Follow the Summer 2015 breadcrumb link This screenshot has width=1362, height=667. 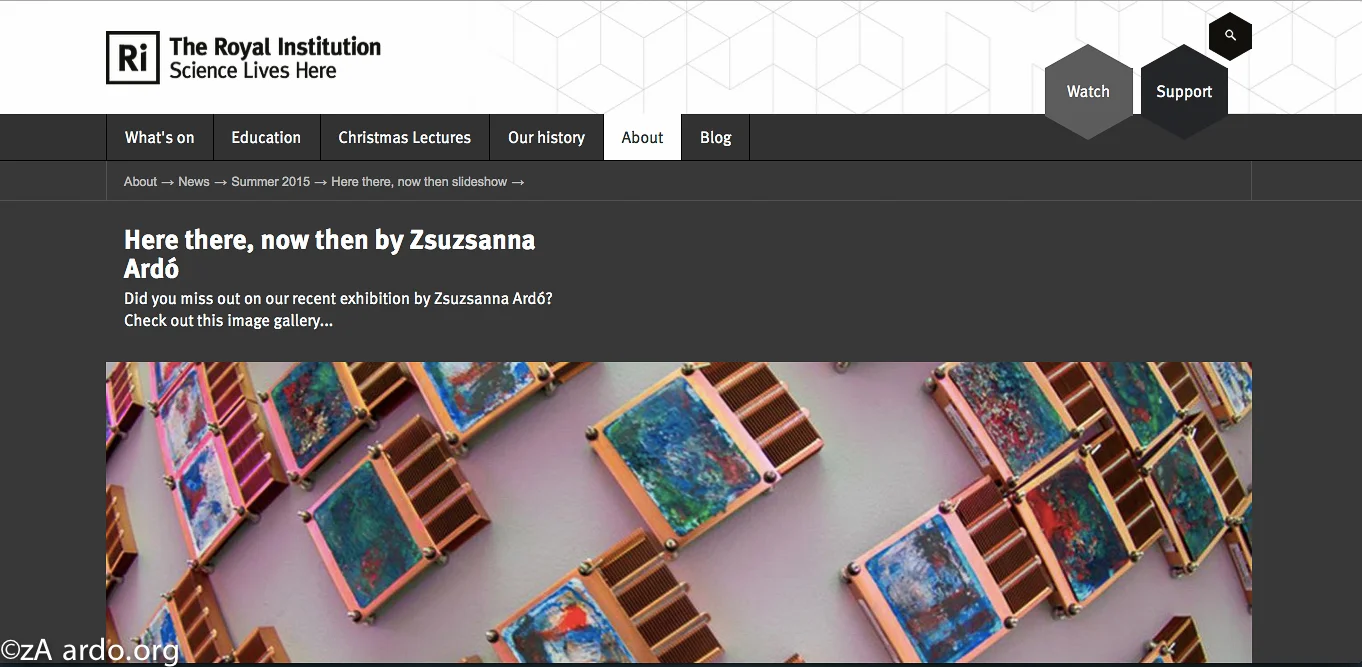pyautogui.click(x=270, y=182)
